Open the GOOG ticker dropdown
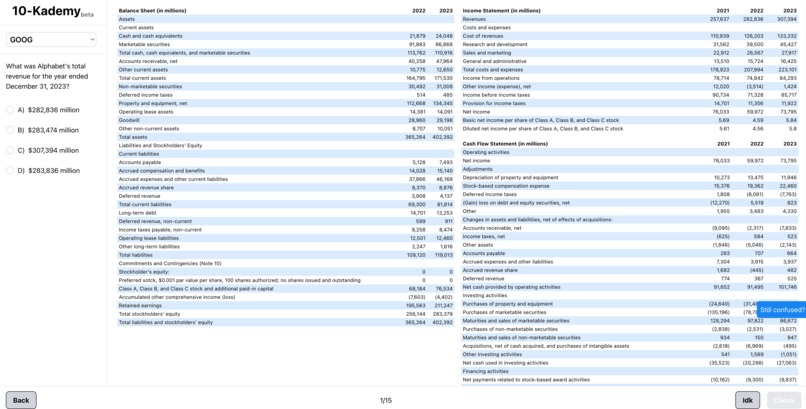806x409 pixels. pyautogui.click(x=51, y=40)
